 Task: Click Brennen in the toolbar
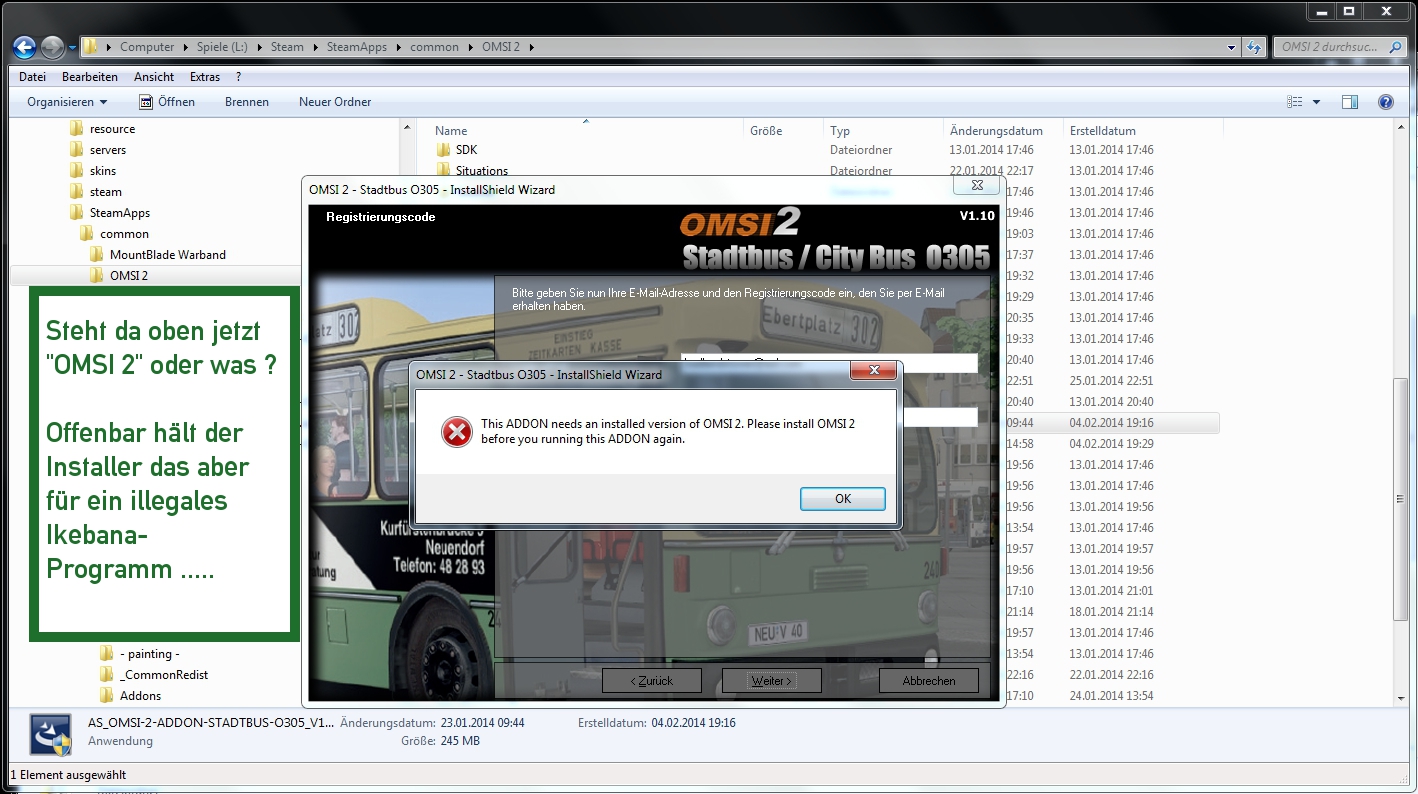click(247, 102)
